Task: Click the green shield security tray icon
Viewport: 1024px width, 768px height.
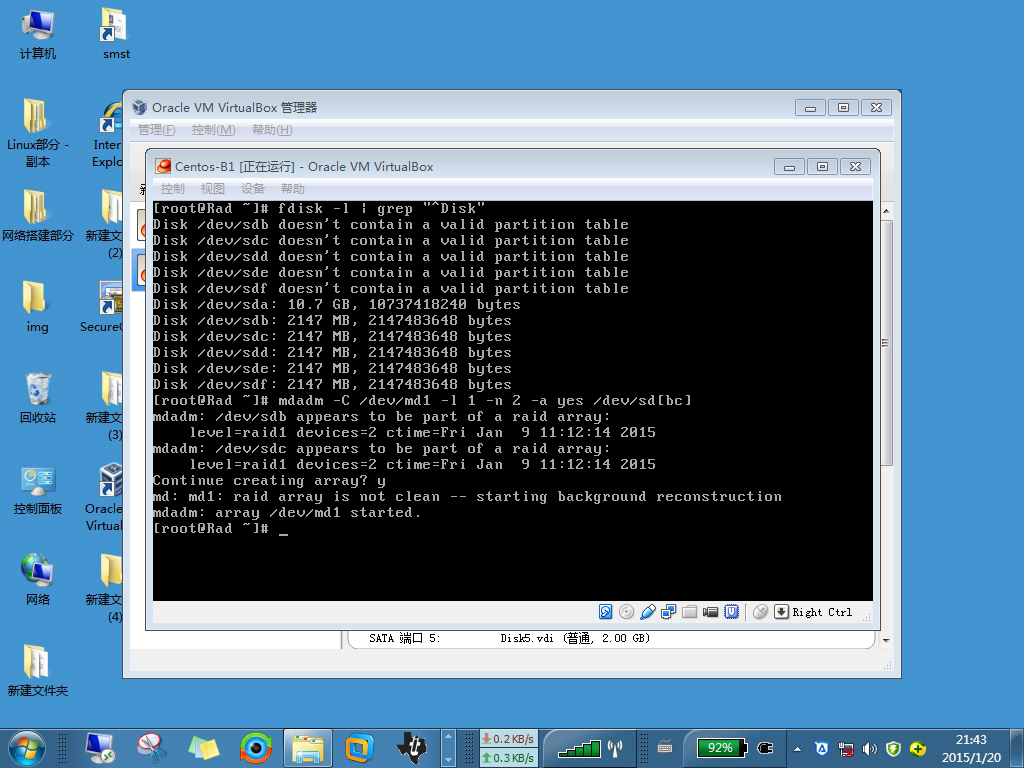Action: (x=893, y=749)
